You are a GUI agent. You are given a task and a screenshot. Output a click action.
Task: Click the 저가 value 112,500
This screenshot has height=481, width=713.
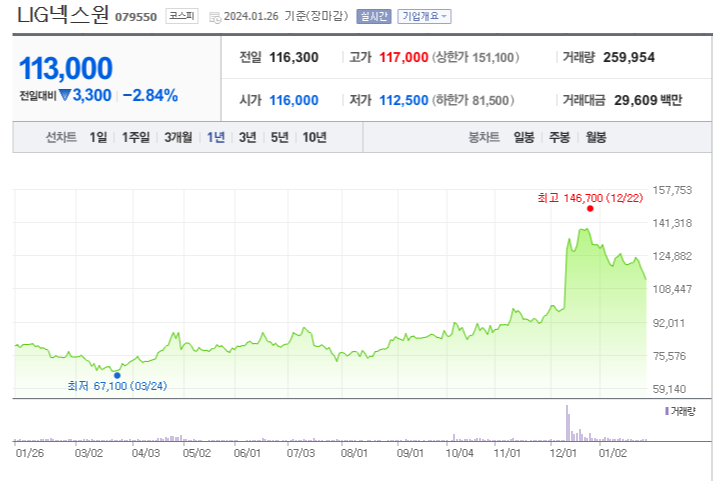404,100
